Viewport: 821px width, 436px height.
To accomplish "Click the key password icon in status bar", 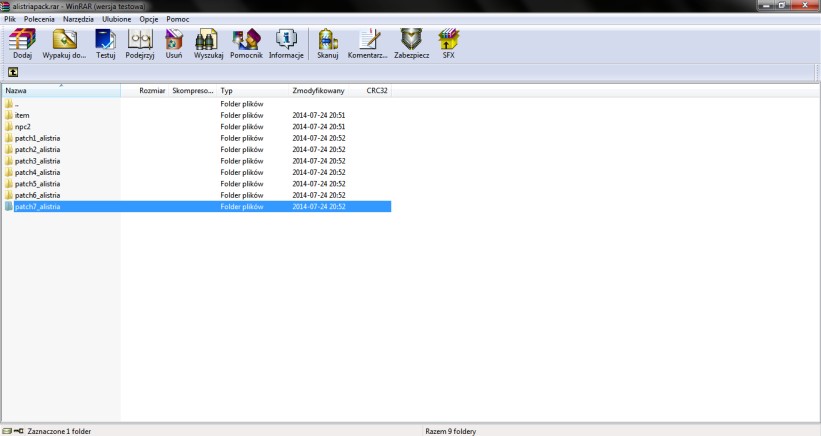I will pyautogui.click(x=19, y=431).
